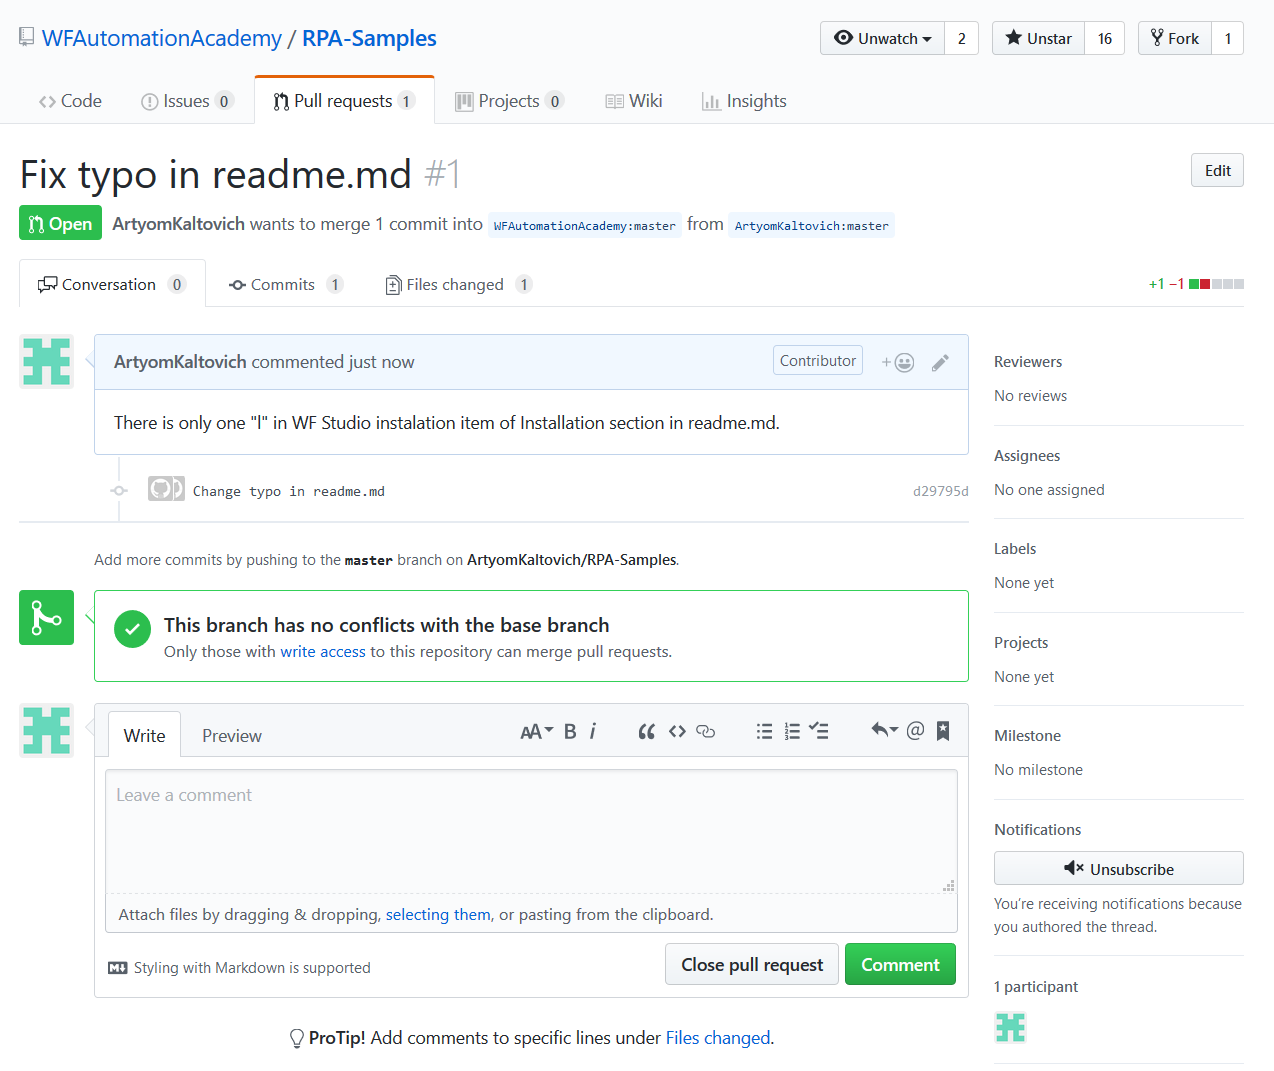Switch to Conversation tab
Image resolution: width=1274 pixels, height=1071 pixels.
(x=112, y=284)
